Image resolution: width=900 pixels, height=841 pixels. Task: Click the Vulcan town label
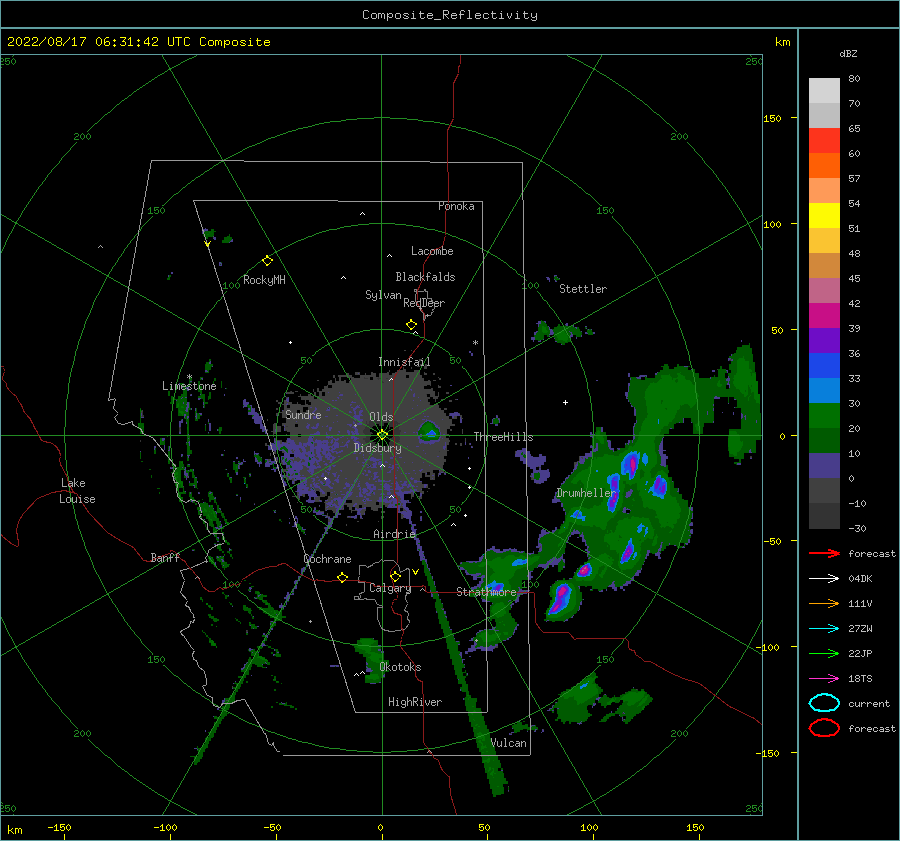[509, 743]
